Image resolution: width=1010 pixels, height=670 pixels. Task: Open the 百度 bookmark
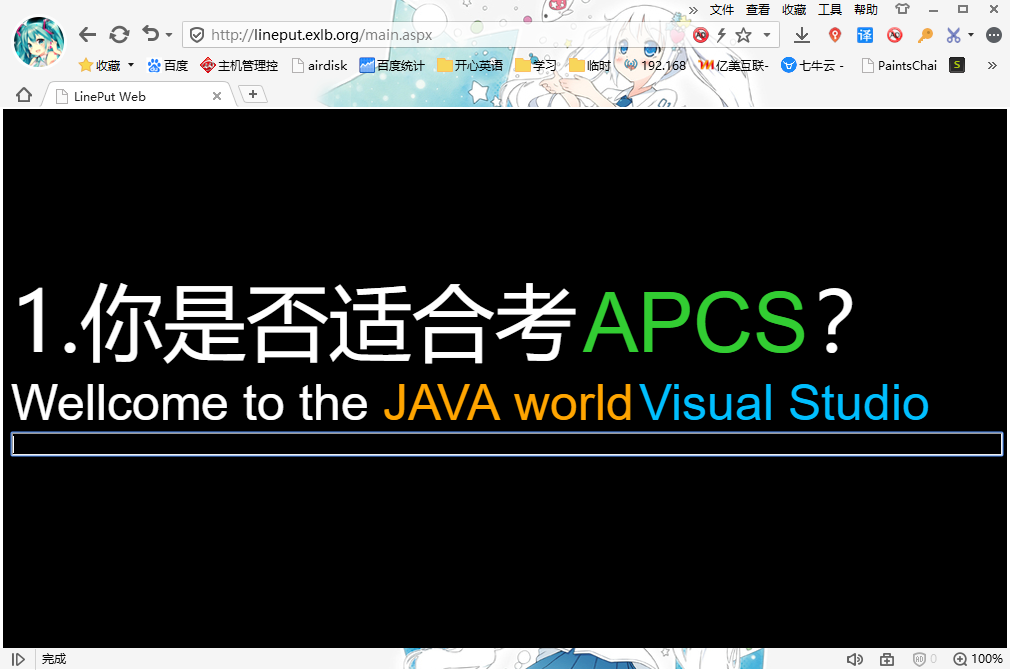pos(167,65)
